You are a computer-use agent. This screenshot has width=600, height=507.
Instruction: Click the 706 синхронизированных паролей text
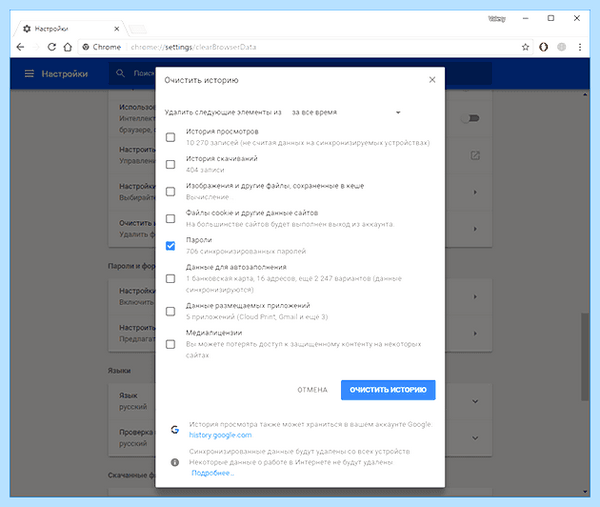246,251
